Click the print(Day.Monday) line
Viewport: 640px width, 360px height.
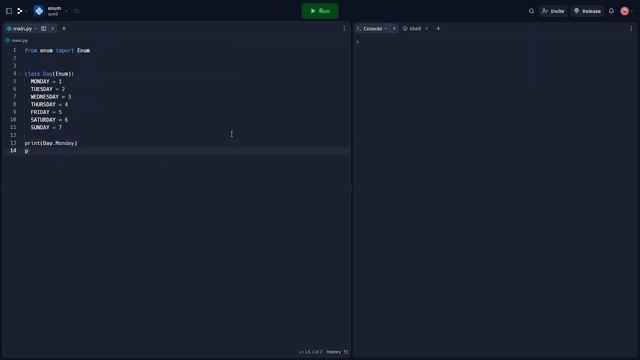click(x=51, y=143)
